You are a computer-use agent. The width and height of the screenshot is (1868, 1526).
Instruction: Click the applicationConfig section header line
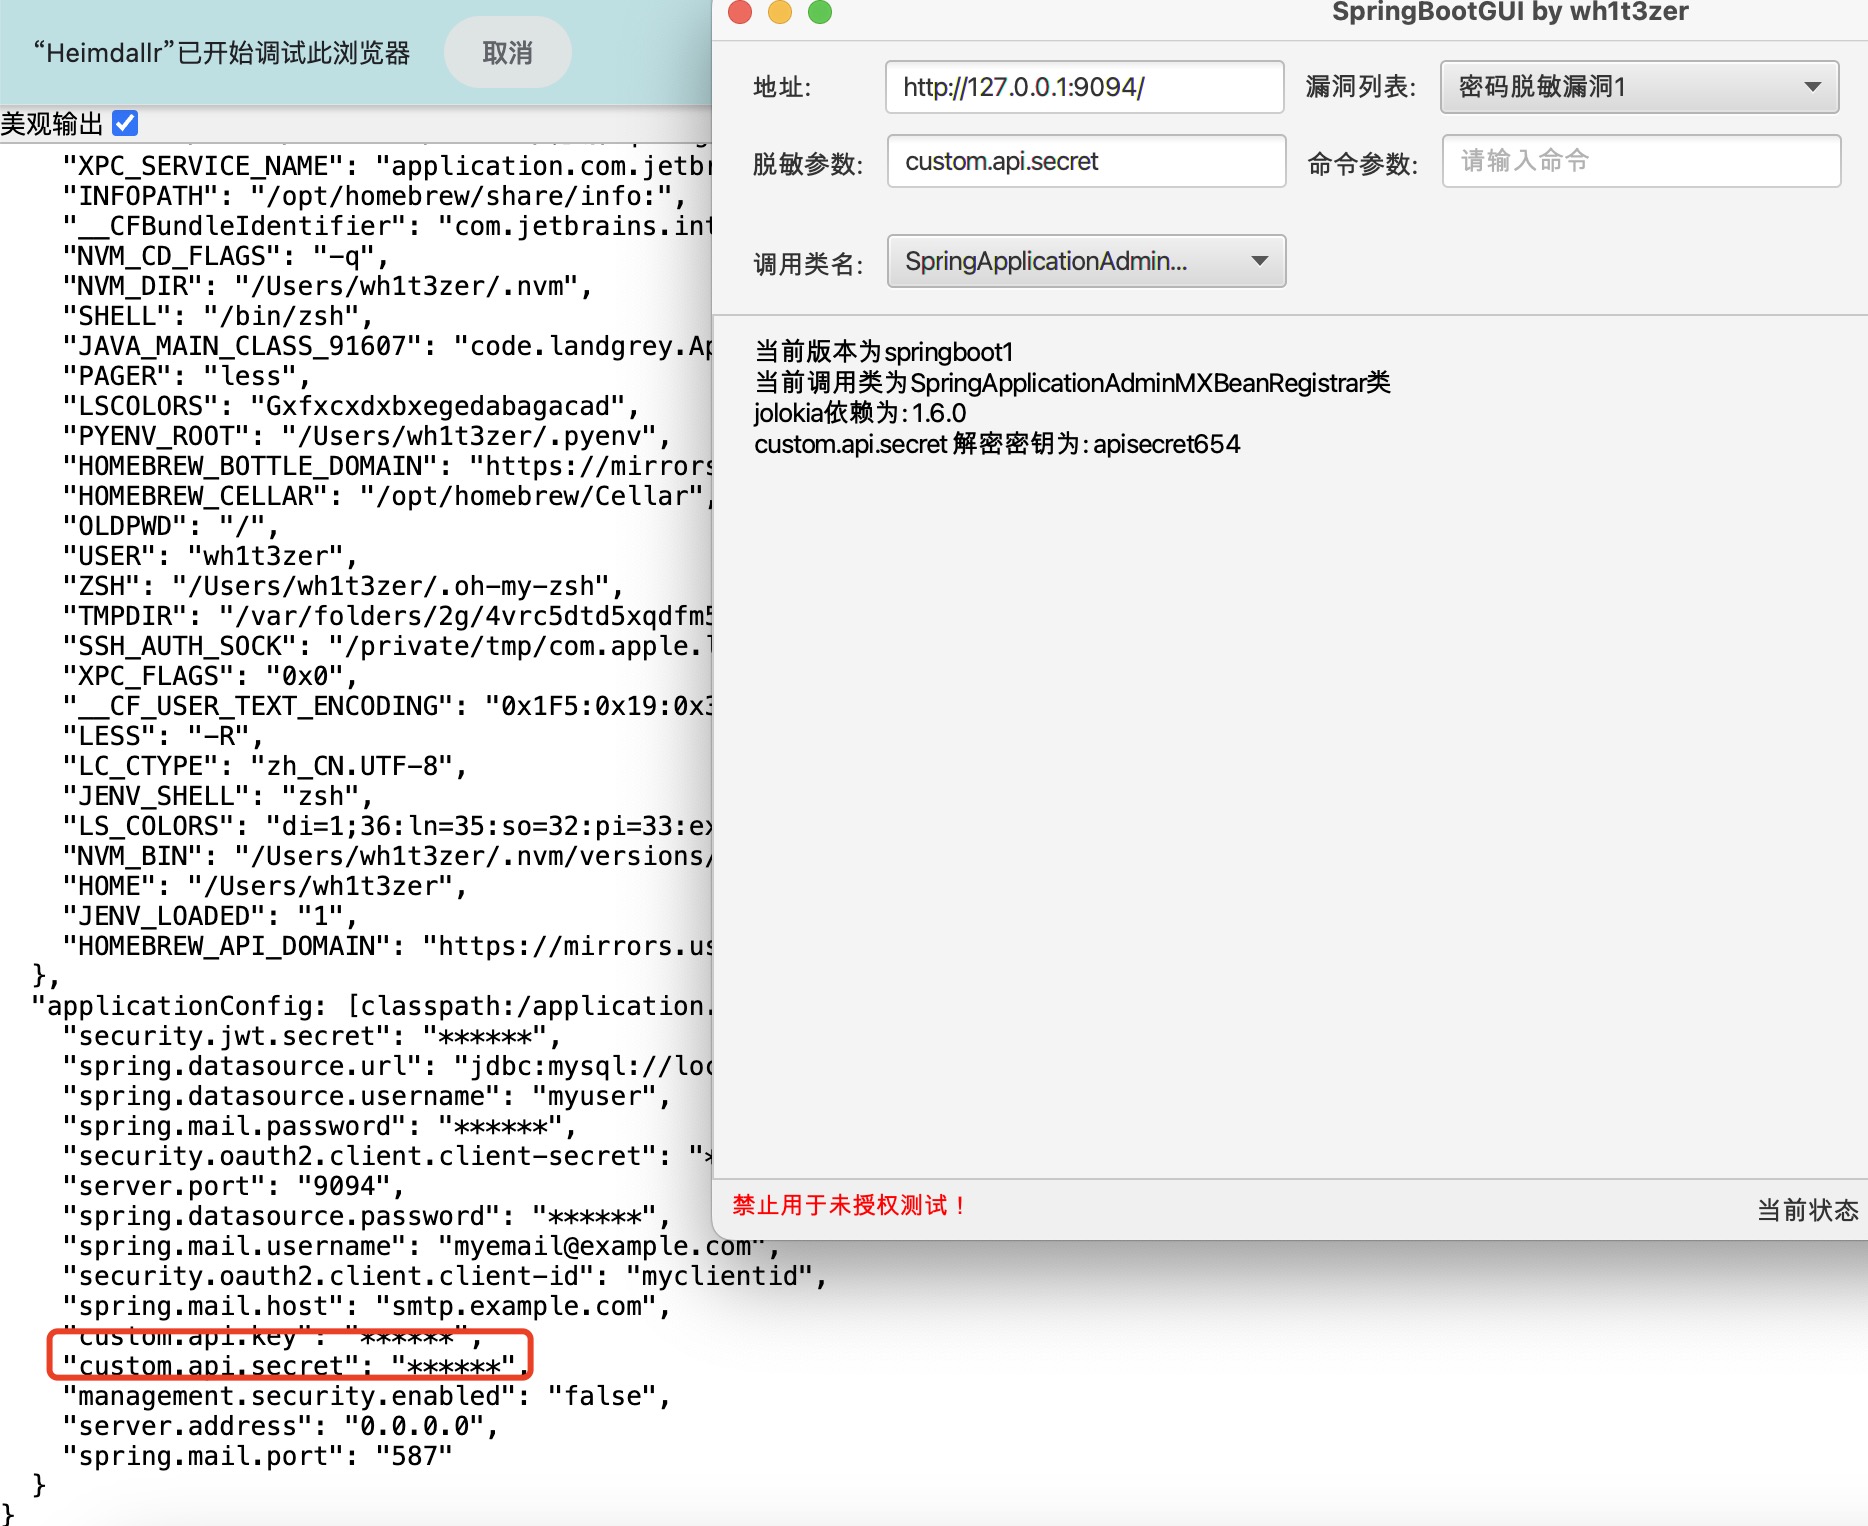click(372, 1006)
